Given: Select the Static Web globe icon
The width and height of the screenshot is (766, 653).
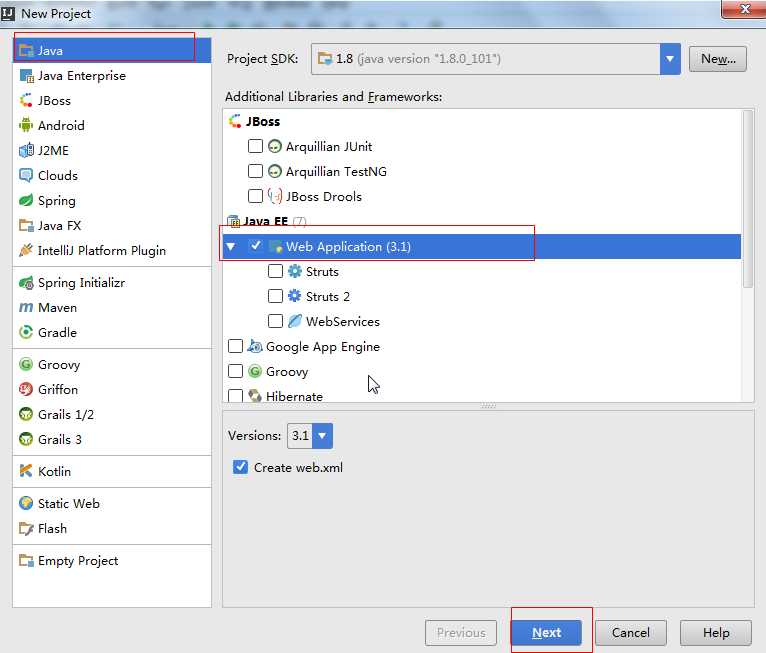Looking at the screenshot, I should coord(26,503).
